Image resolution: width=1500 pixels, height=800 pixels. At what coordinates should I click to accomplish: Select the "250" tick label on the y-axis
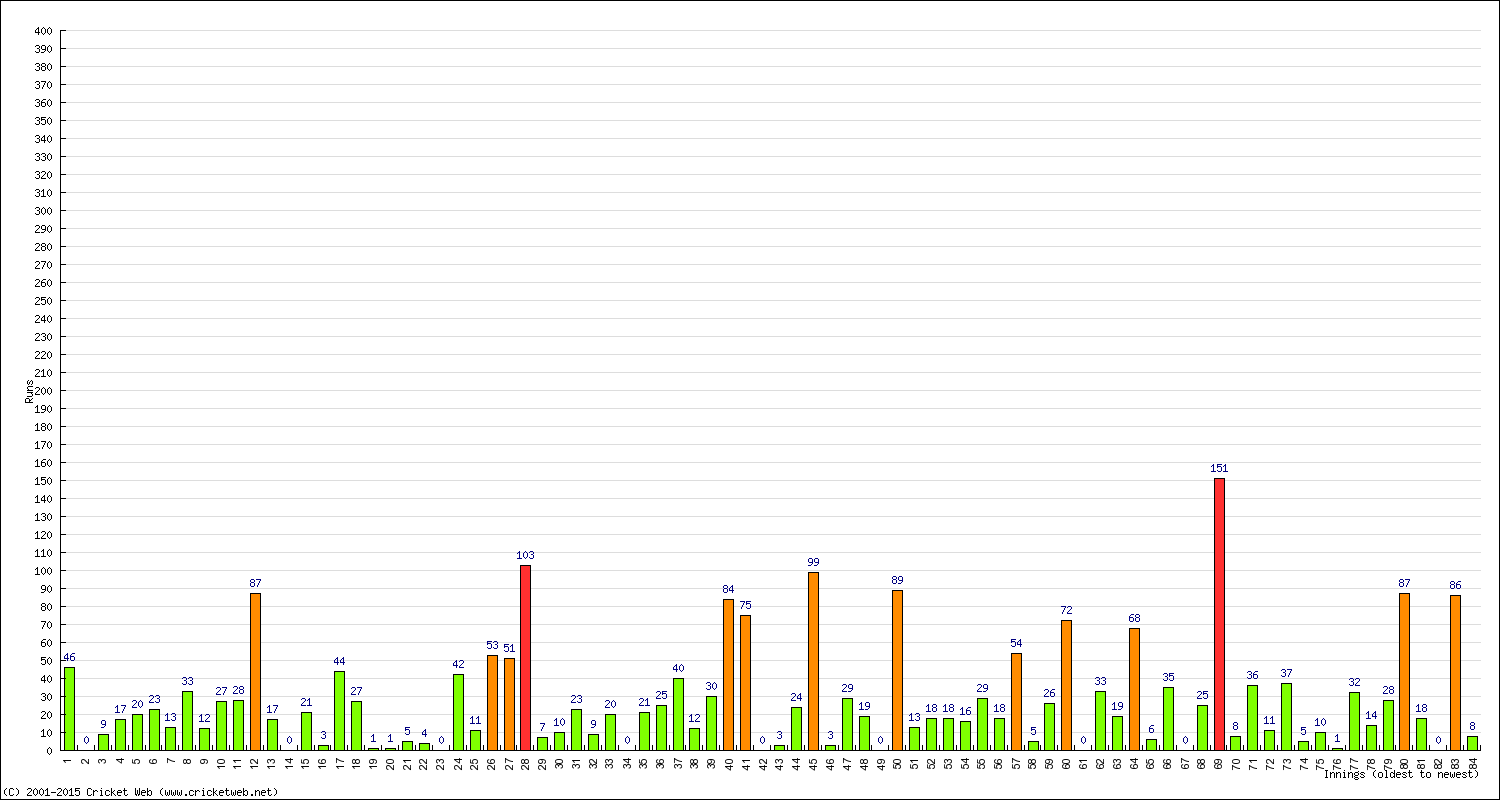coord(43,301)
